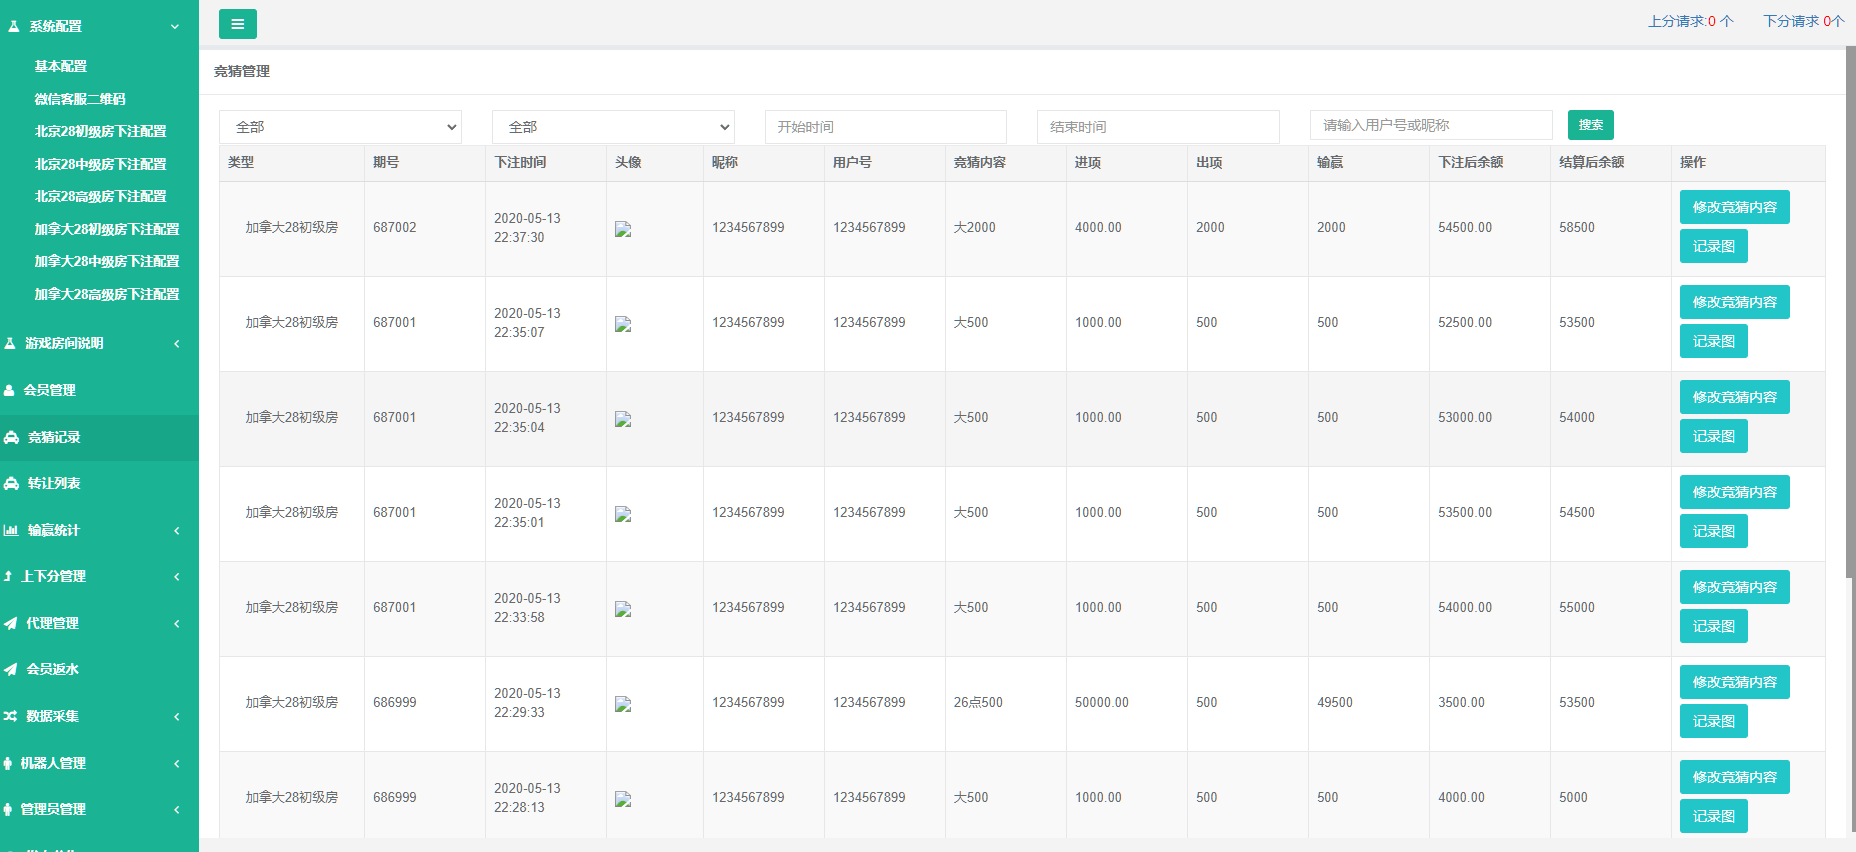Viewport: 1856px width, 852px height.
Task: Expand 输赢统计 submenu arrow
Action: click(x=177, y=530)
